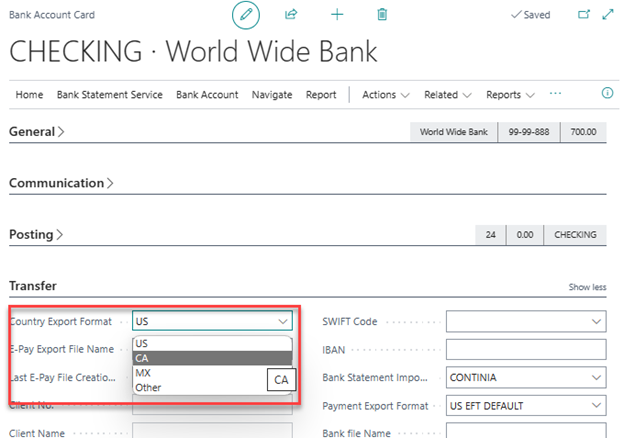Image resolution: width=624 pixels, height=438 pixels.
Task: Click the IBAN input field
Action: point(525,350)
